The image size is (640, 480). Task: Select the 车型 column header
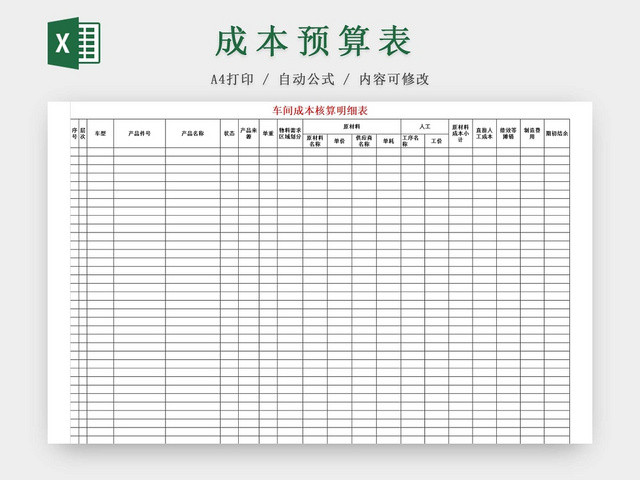[100, 133]
